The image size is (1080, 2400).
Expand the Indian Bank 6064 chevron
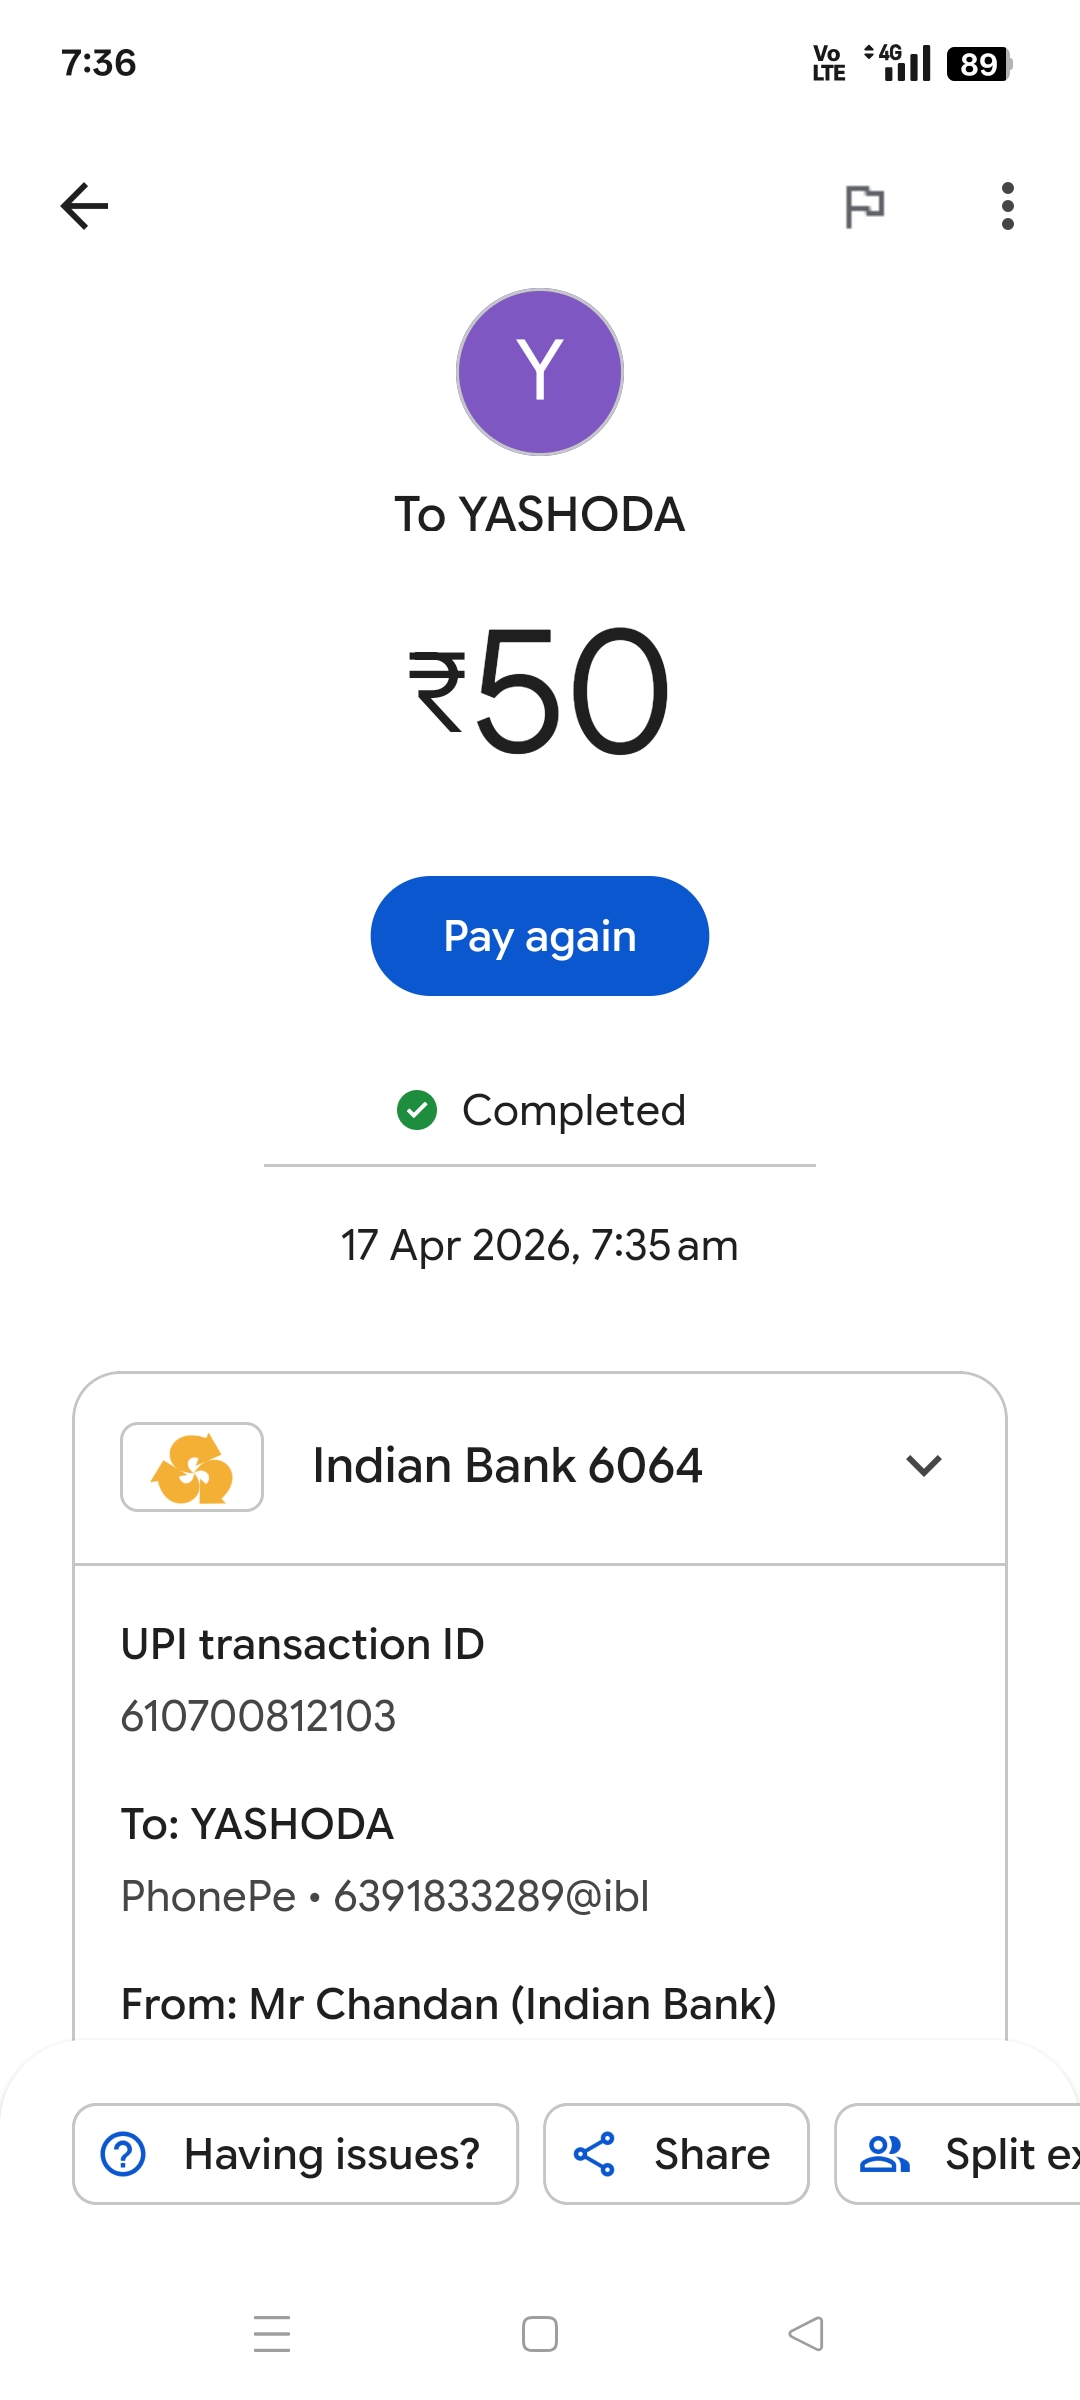[923, 1466]
